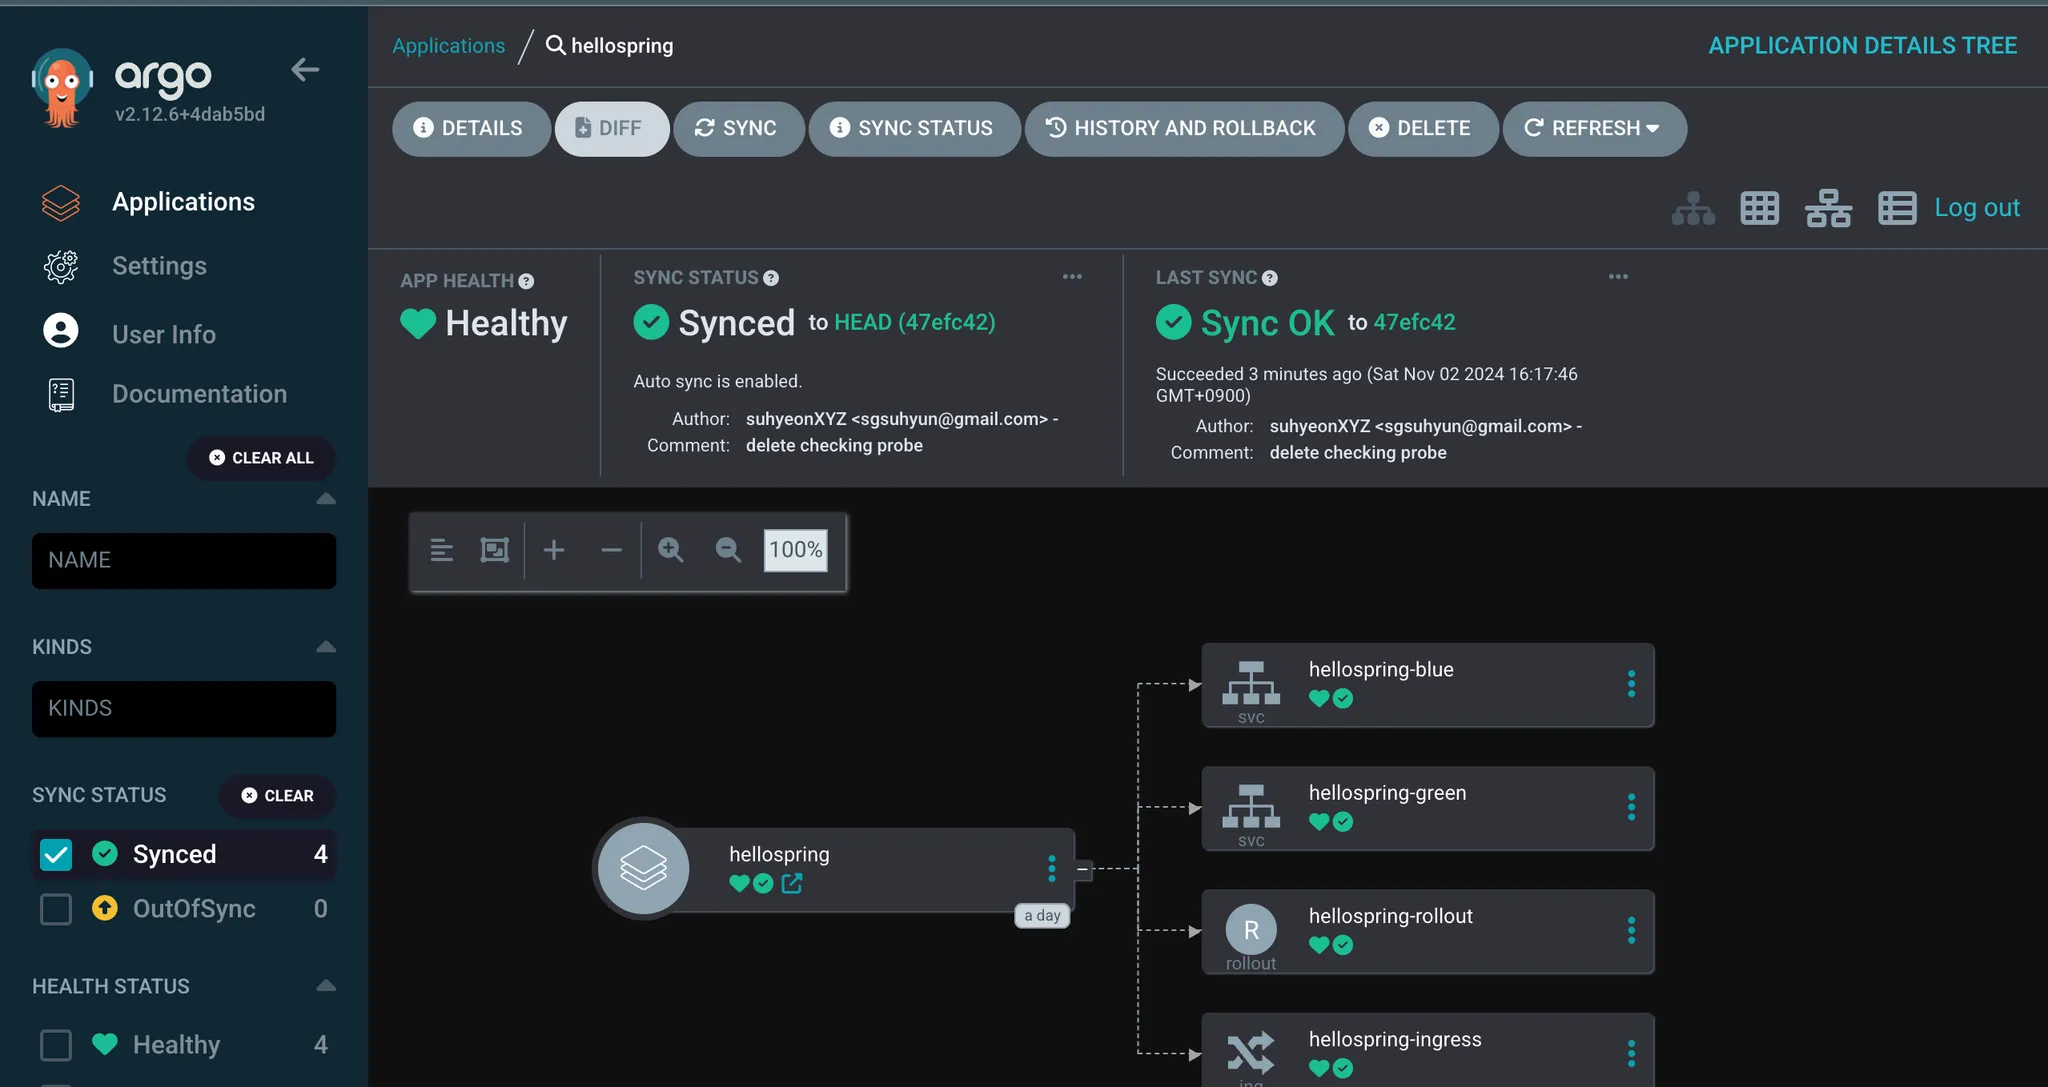This screenshot has width=2048, height=1087.
Task: Switch to the list view icon
Action: point(1896,208)
